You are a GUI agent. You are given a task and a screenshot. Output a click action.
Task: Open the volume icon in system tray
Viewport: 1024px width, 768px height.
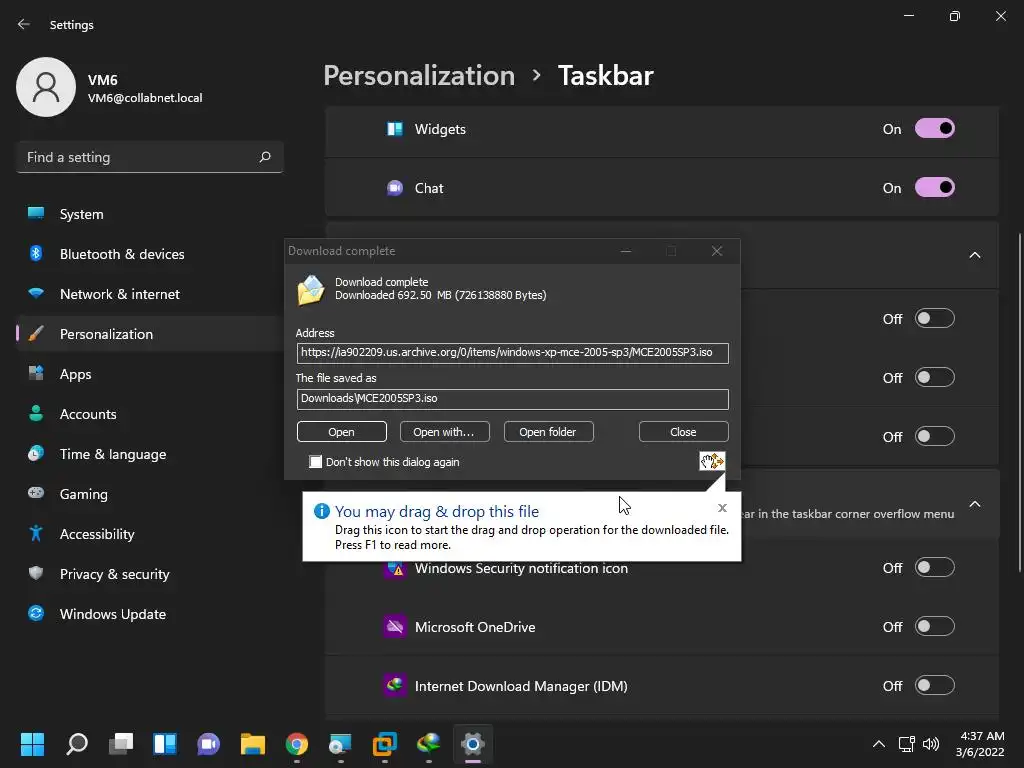(931, 744)
